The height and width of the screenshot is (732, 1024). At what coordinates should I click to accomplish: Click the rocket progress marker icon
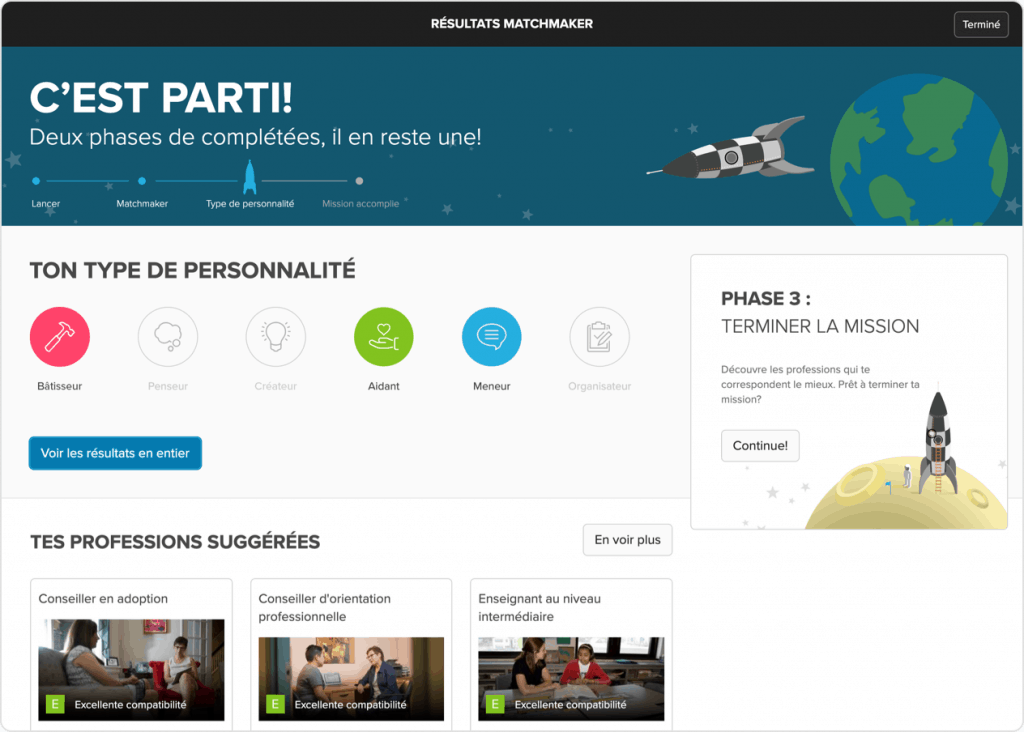pos(249,177)
